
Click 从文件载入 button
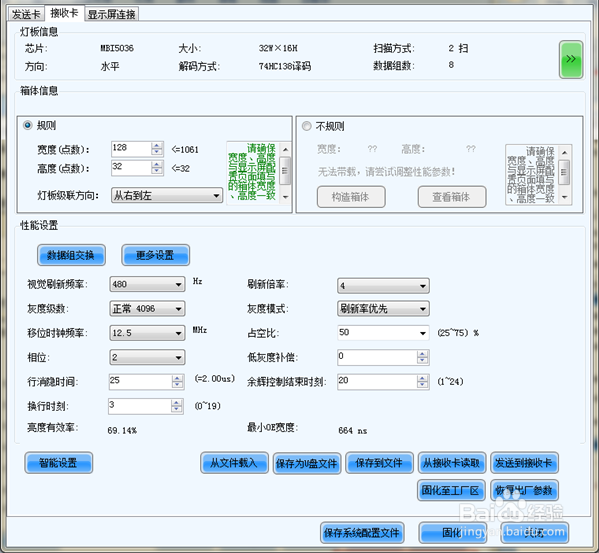tap(234, 463)
